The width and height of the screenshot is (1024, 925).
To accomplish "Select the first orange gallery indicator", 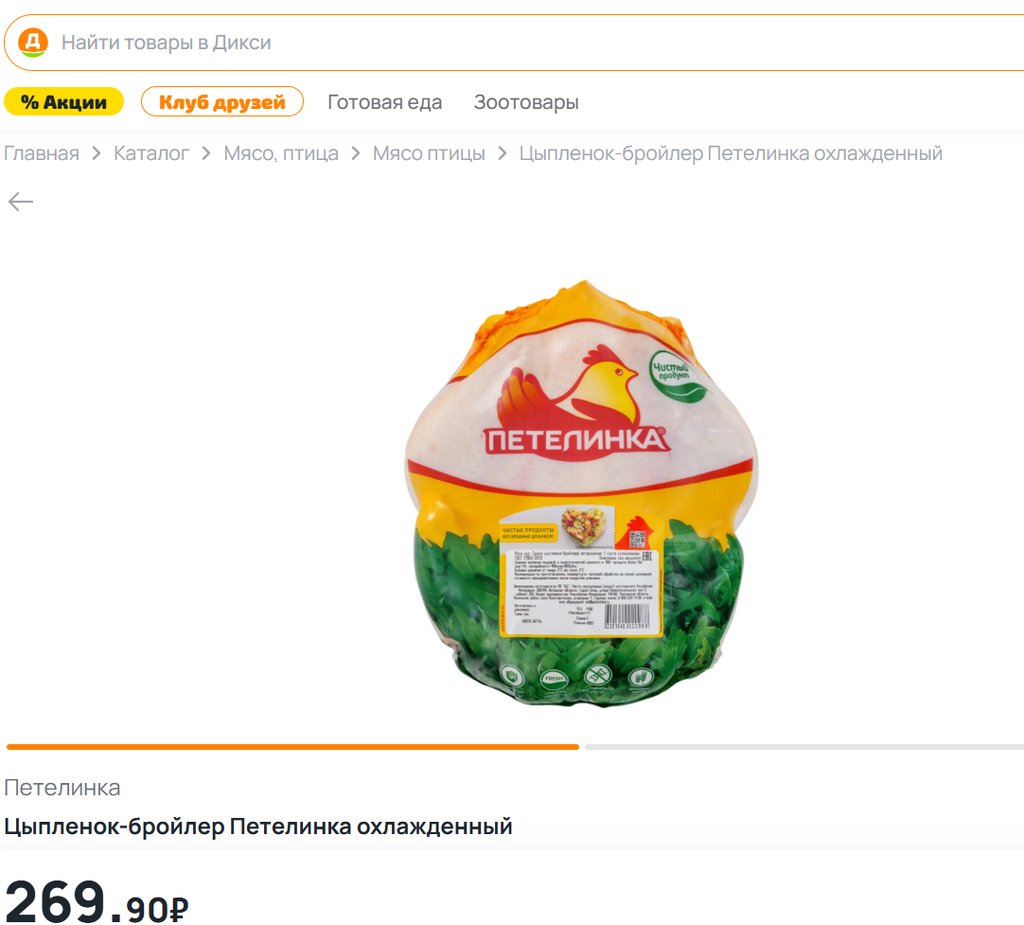I will [x=293, y=747].
